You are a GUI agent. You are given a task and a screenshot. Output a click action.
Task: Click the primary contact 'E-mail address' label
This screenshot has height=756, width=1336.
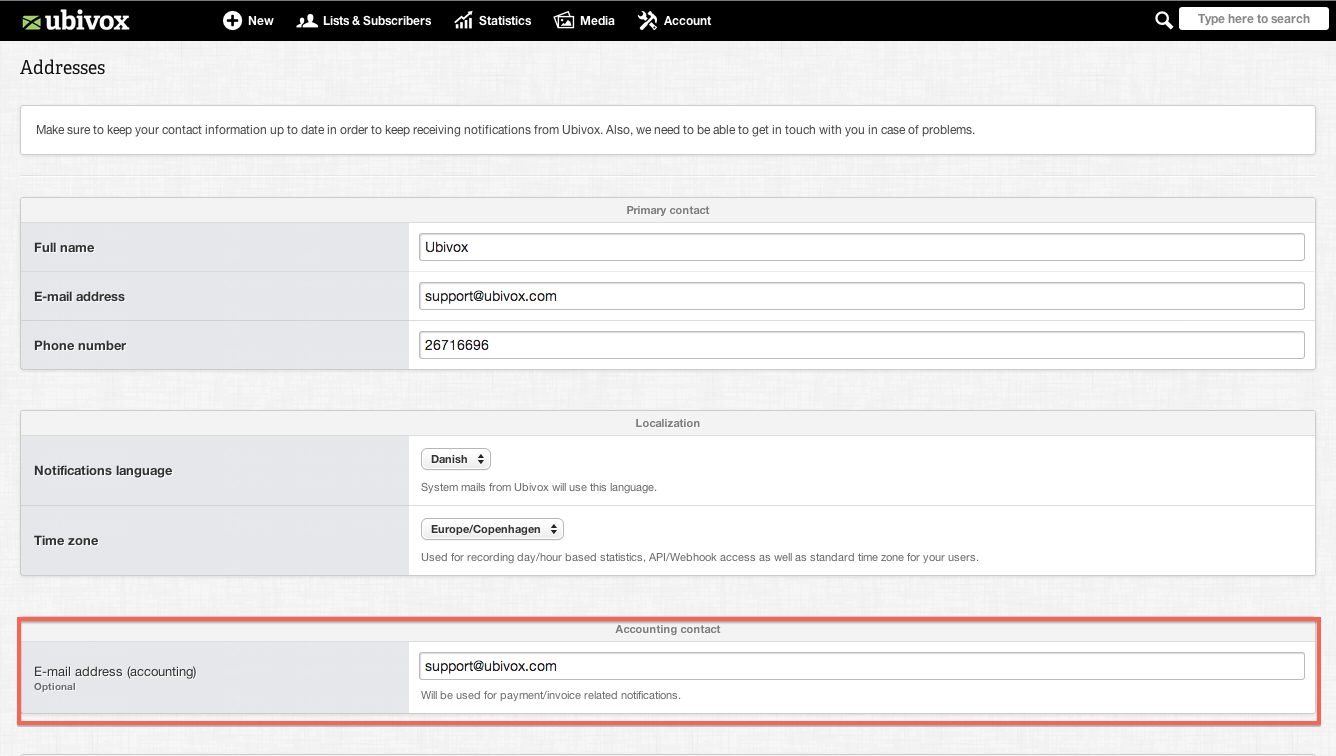tap(79, 296)
